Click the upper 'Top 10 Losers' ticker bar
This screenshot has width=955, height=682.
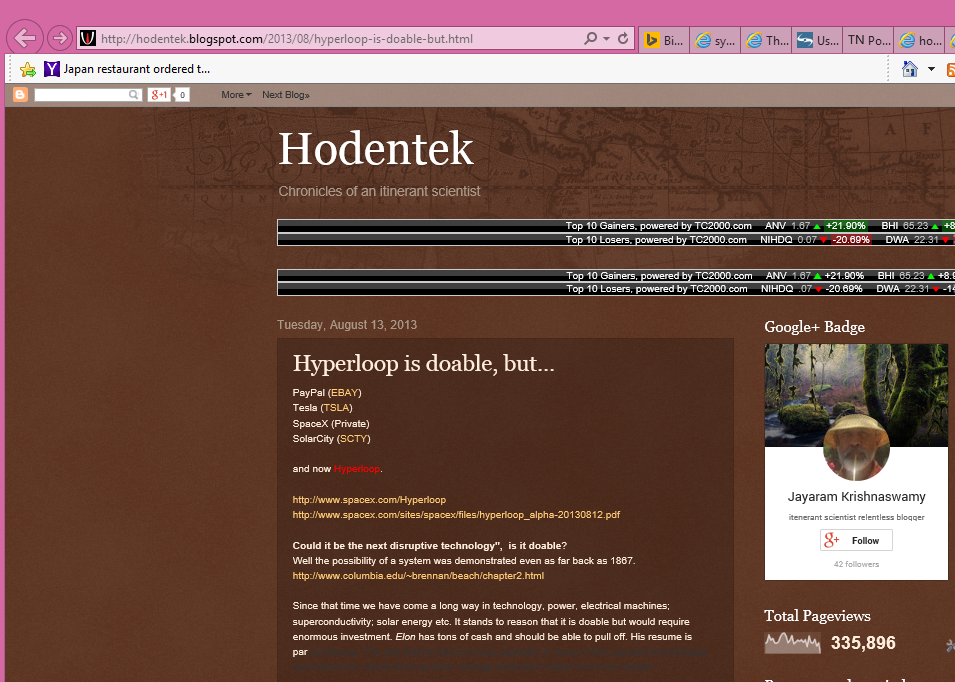tap(616, 239)
